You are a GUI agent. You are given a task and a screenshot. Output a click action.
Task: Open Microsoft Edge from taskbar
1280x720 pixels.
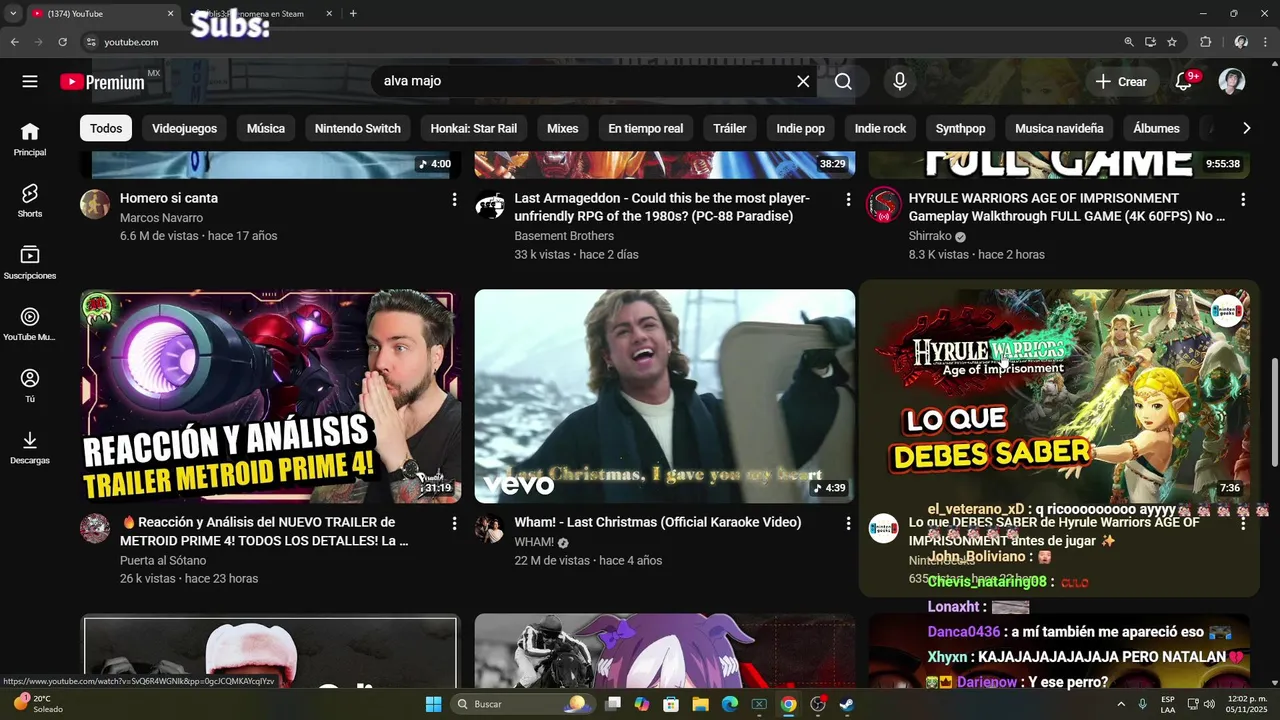click(730, 704)
